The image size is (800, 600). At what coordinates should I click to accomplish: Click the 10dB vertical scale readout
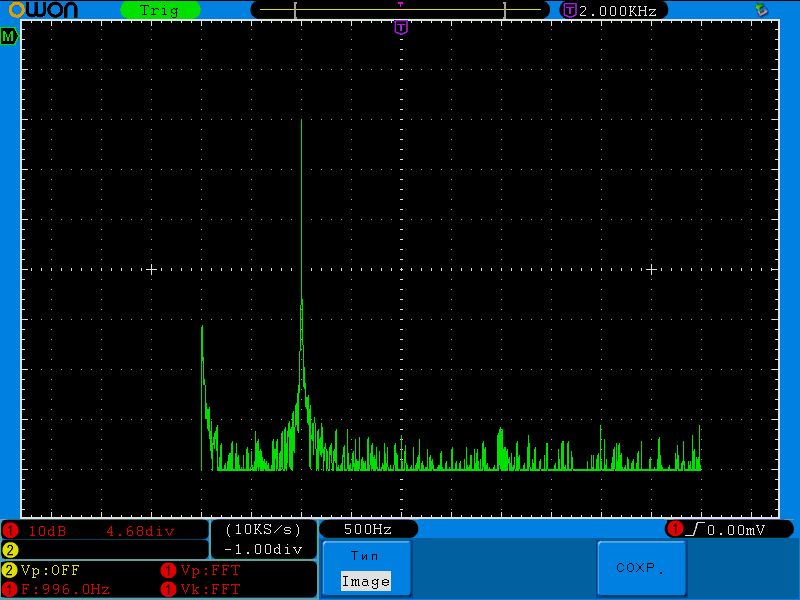click(47, 531)
